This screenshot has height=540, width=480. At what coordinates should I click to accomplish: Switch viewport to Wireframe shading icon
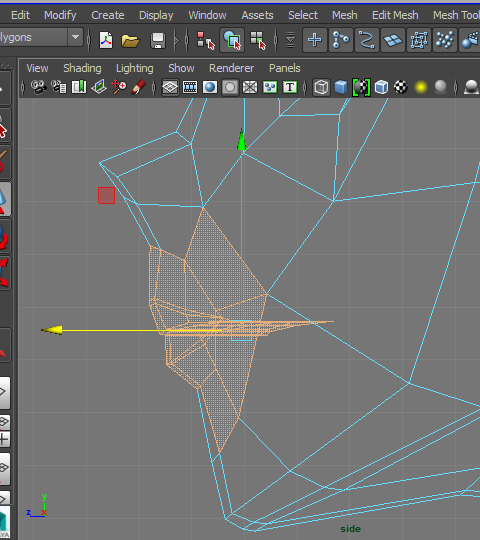coord(321,87)
